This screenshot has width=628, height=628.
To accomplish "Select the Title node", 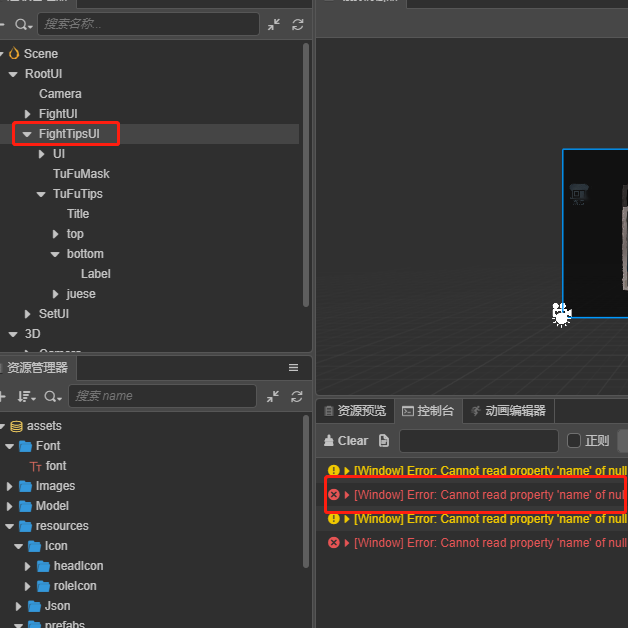I will (x=78, y=214).
